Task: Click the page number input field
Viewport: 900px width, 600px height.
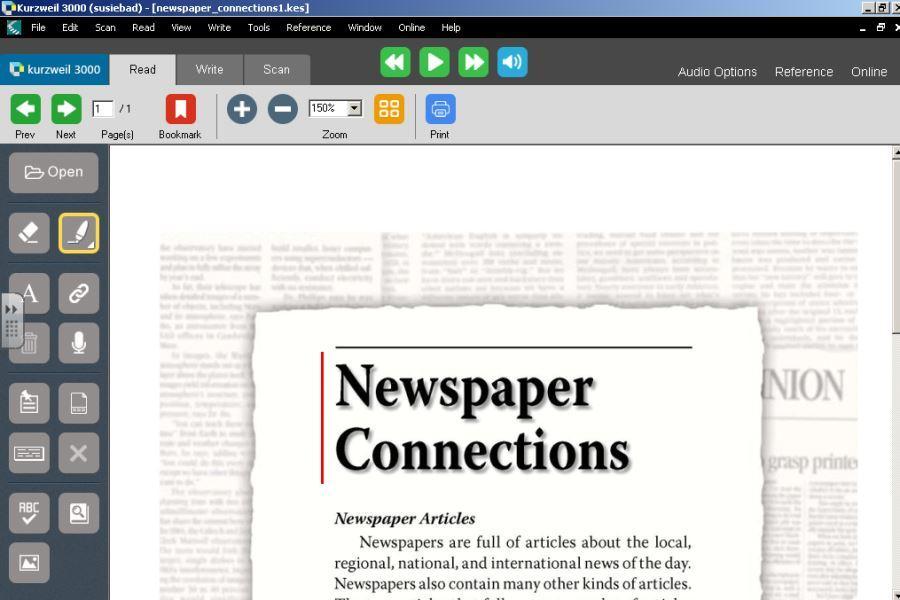Action: point(102,109)
